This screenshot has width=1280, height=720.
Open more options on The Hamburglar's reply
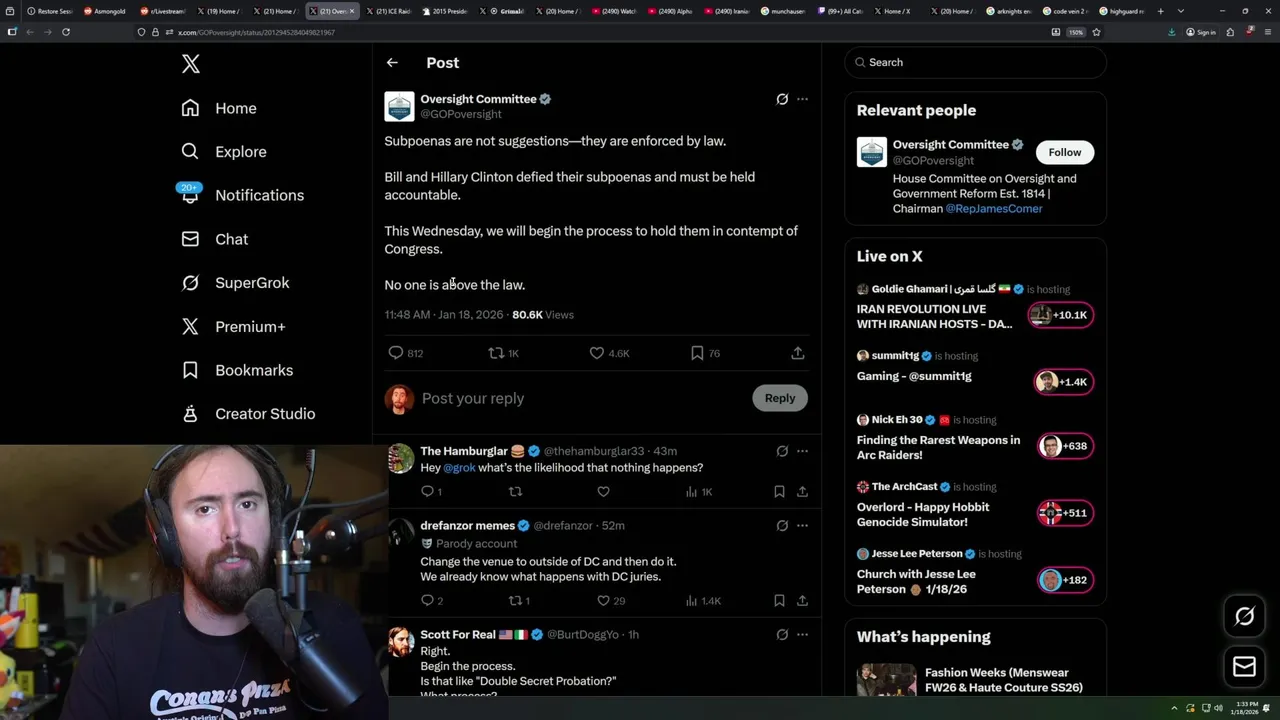coord(802,451)
